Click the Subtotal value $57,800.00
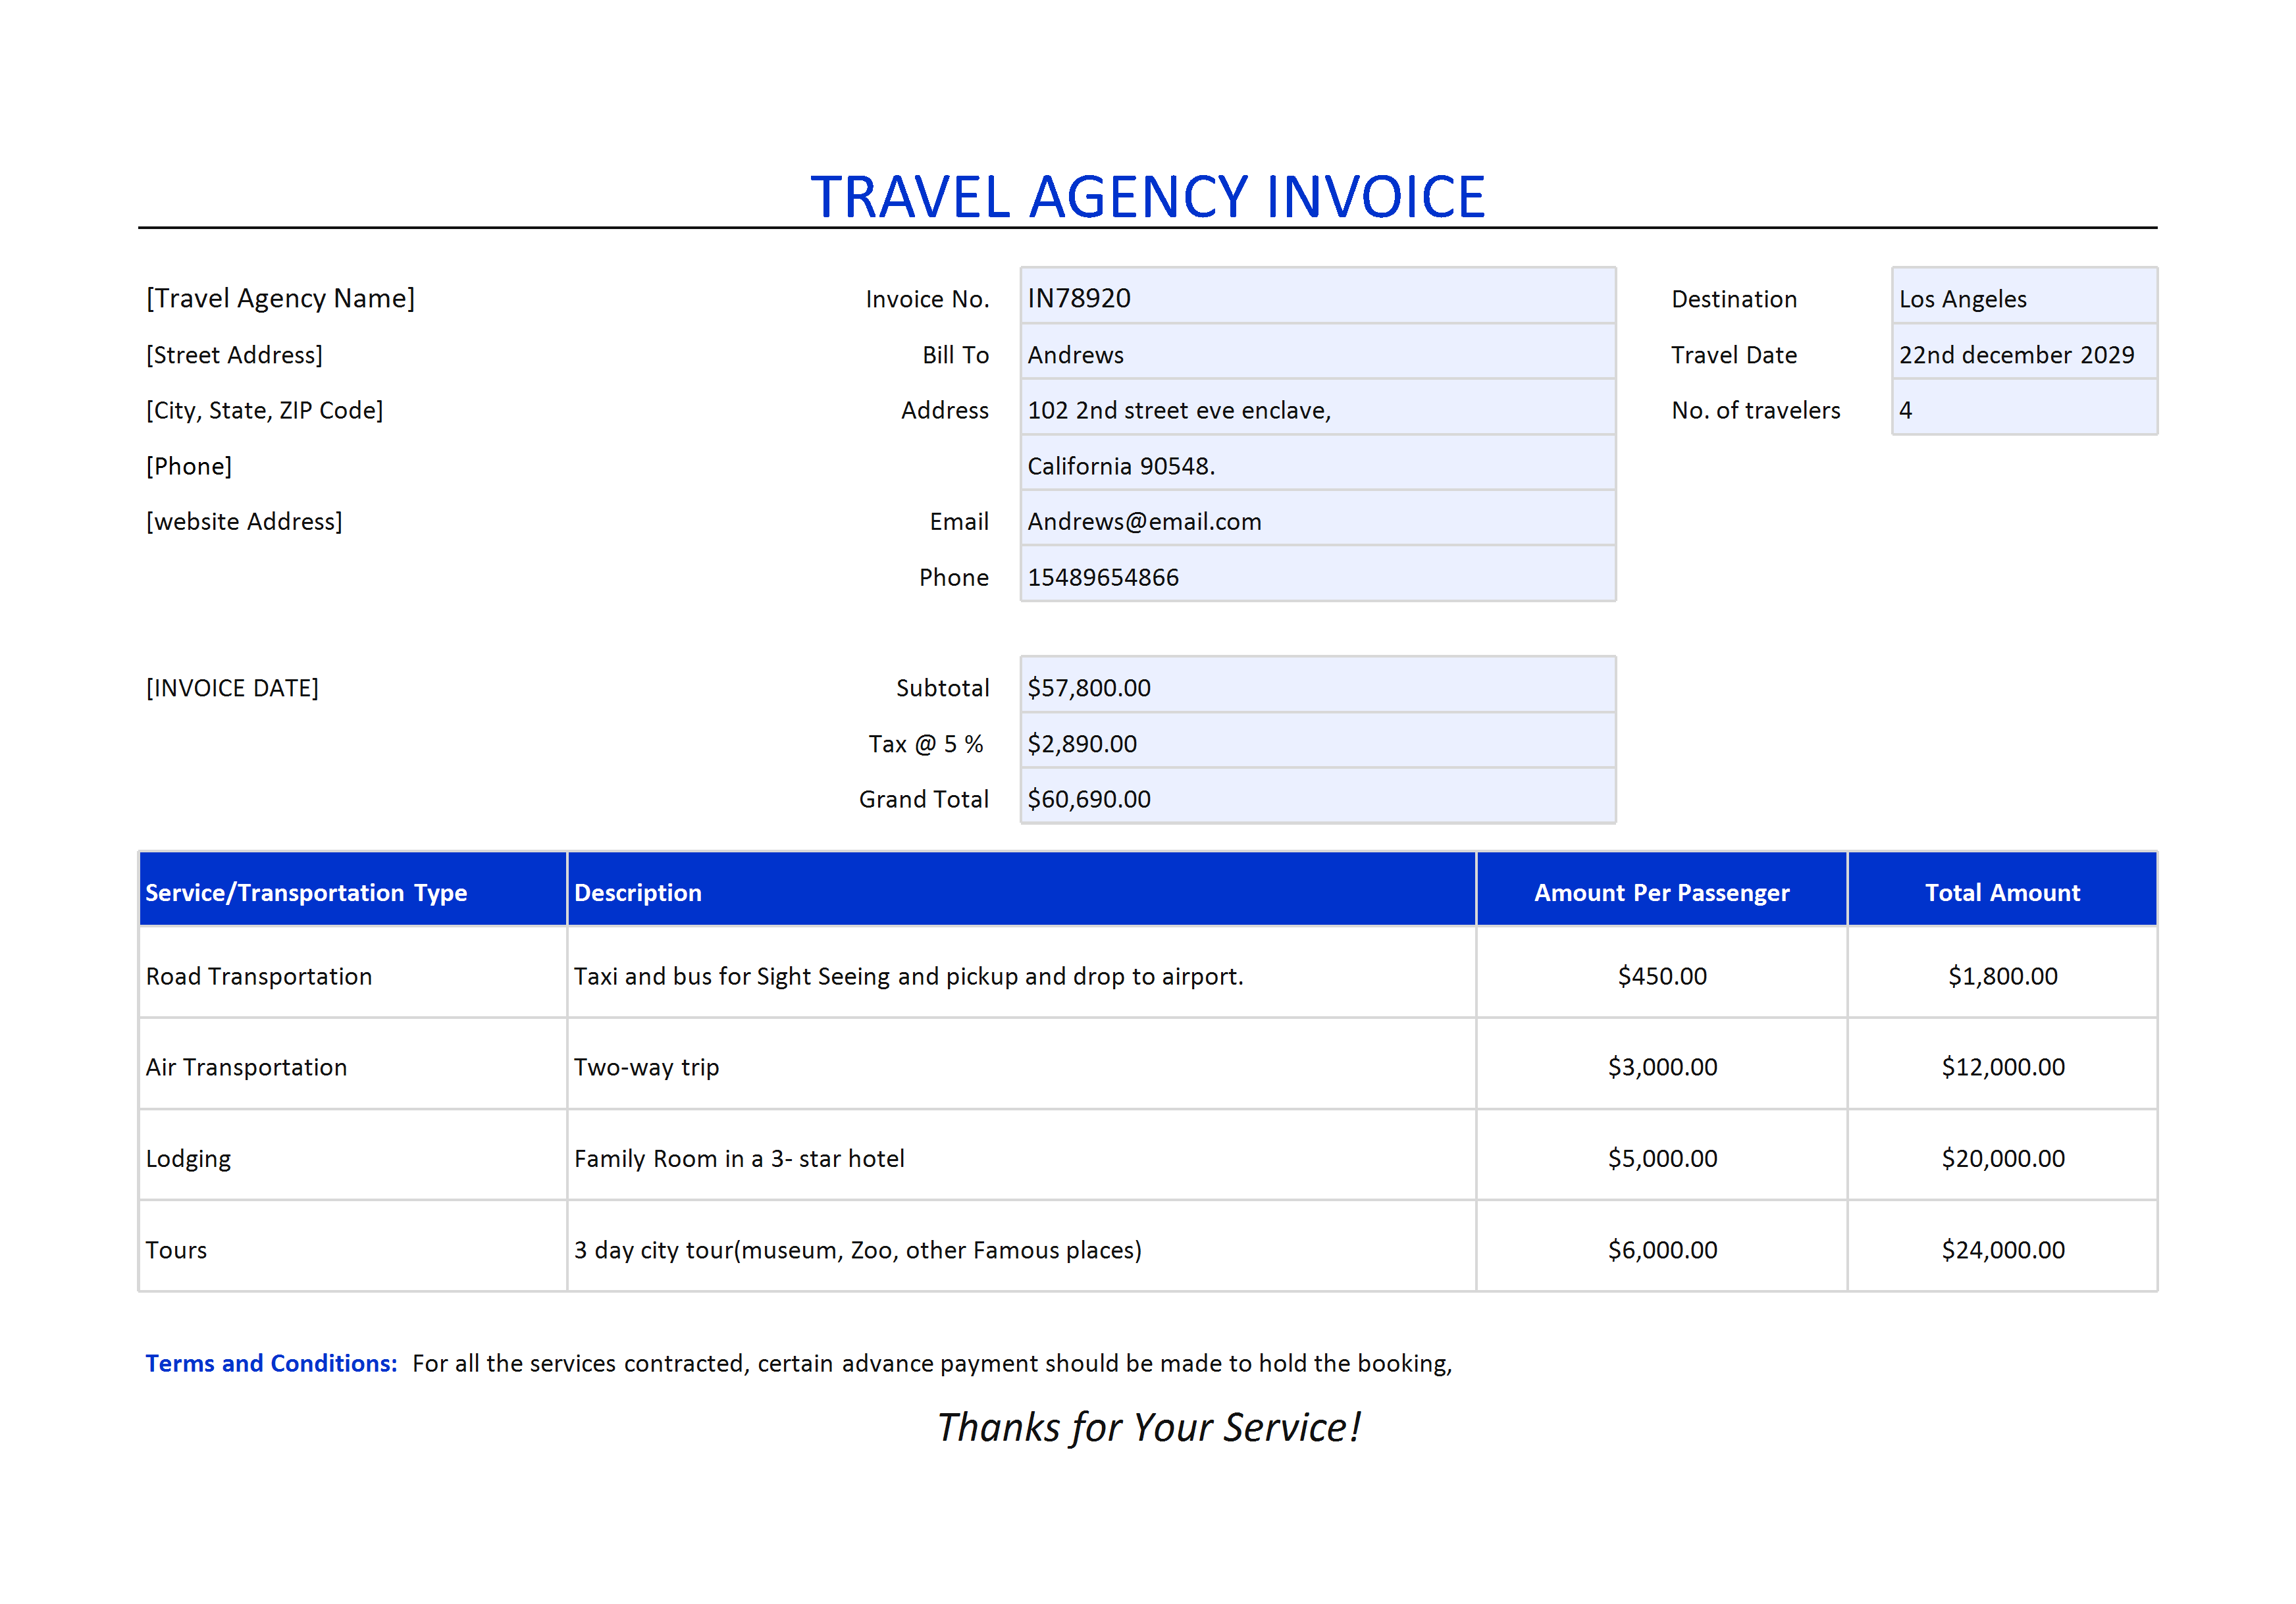Image resolution: width=2296 pixels, height=1604 pixels. [x=1318, y=685]
